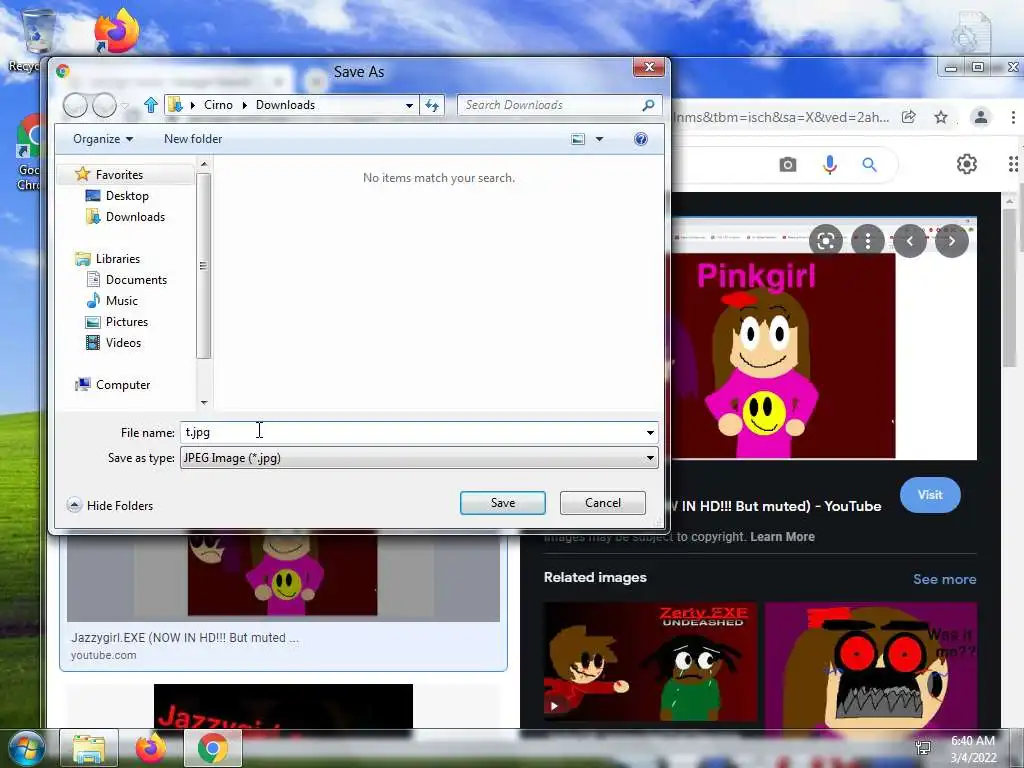Click the network tray icon
Viewport: 1024px width, 768px height.
coord(923,749)
